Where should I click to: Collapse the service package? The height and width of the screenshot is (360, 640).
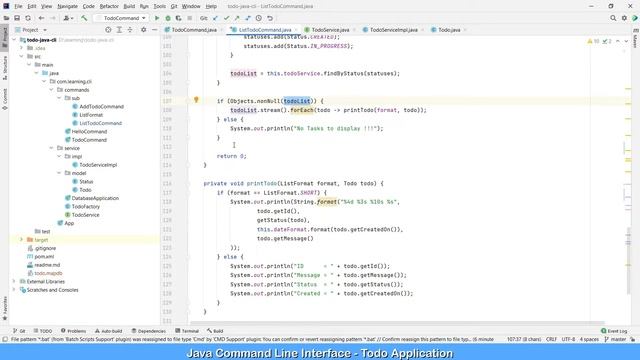(x=51, y=148)
